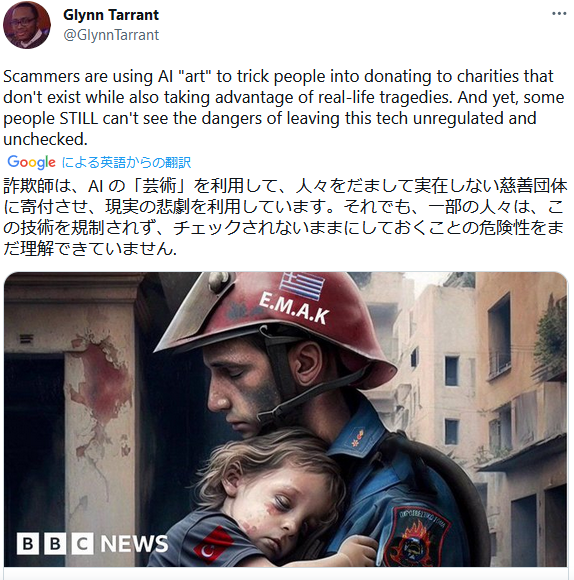This screenshot has height=580, width=574.
Task: Click the による英語からの翻訳 translation label
Action: pyautogui.click(x=126, y=162)
